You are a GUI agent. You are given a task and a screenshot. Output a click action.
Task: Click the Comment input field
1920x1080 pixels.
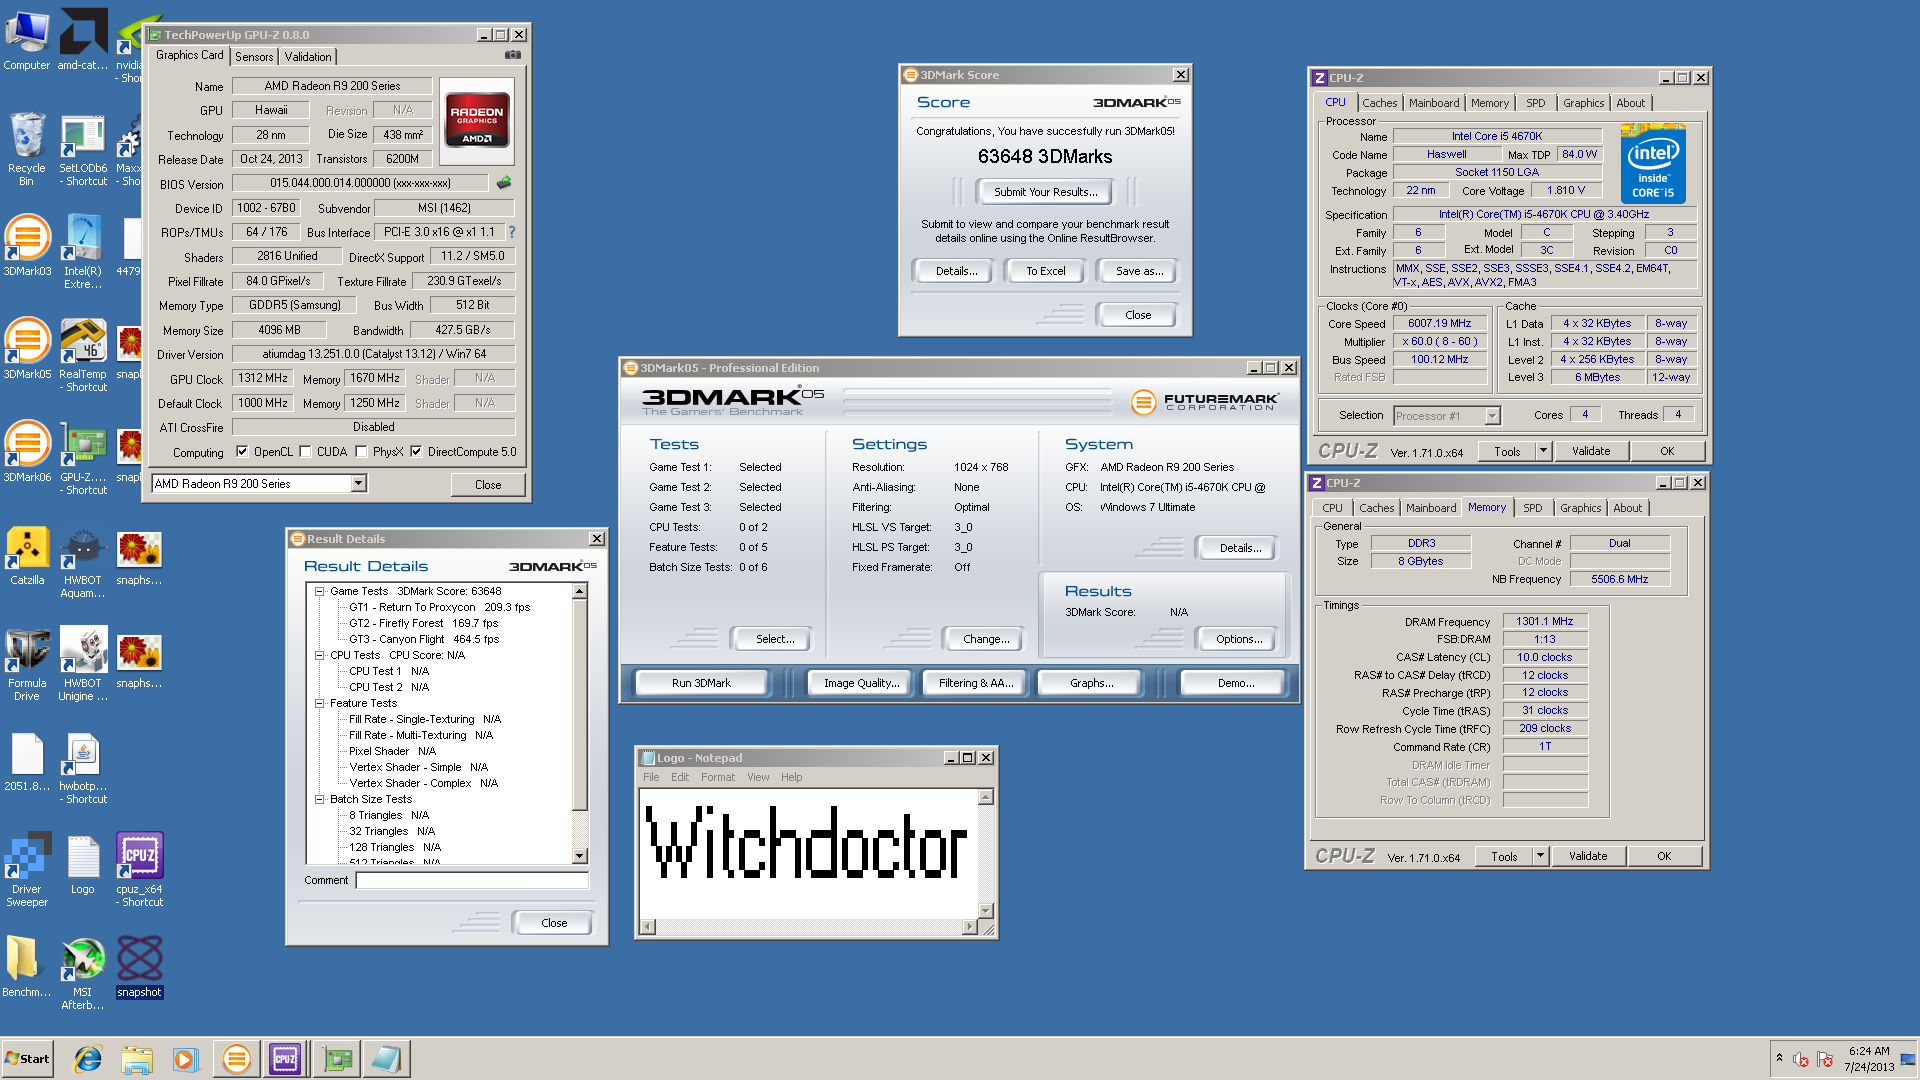tap(472, 881)
